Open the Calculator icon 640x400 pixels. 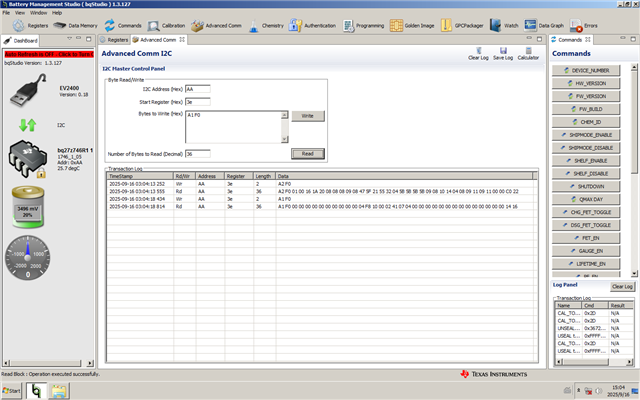click(528, 53)
